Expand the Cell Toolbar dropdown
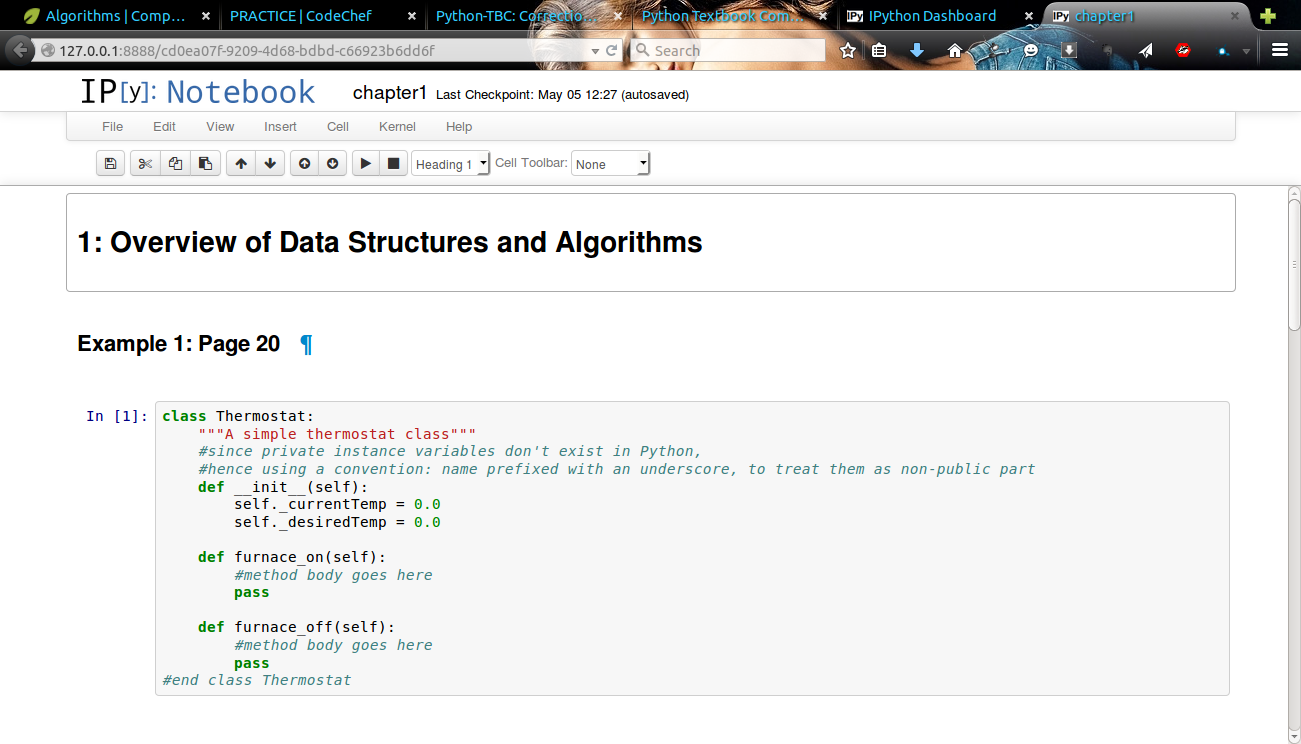This screenshot has width=1301, height=744. click(x=611, y=164)
